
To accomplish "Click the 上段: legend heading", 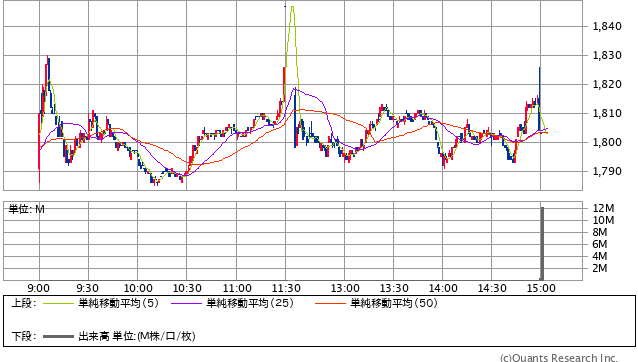I will coord(24,303).
